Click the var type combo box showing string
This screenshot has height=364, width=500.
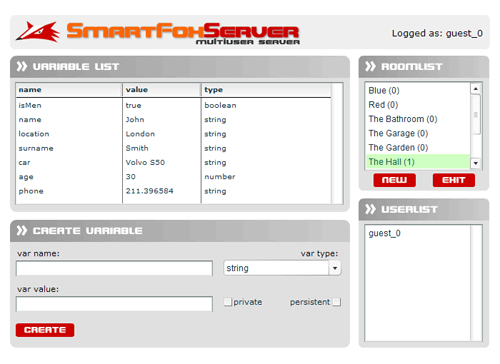tap(282, 268)
